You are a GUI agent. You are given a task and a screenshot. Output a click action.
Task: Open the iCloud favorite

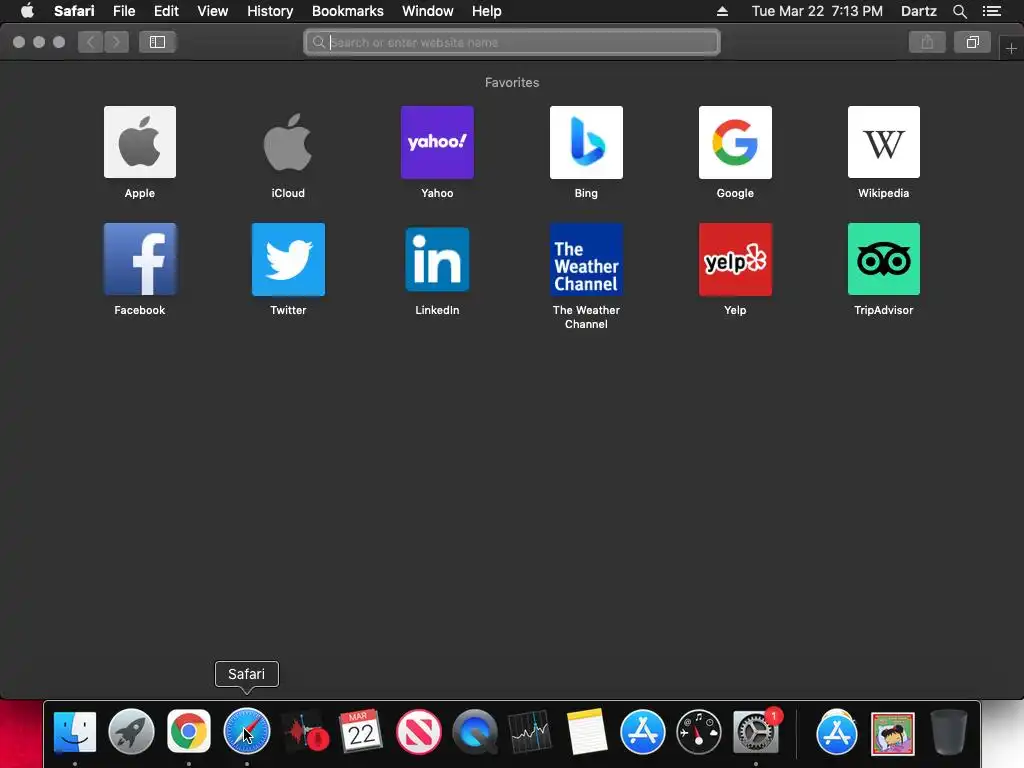[288, 142]
